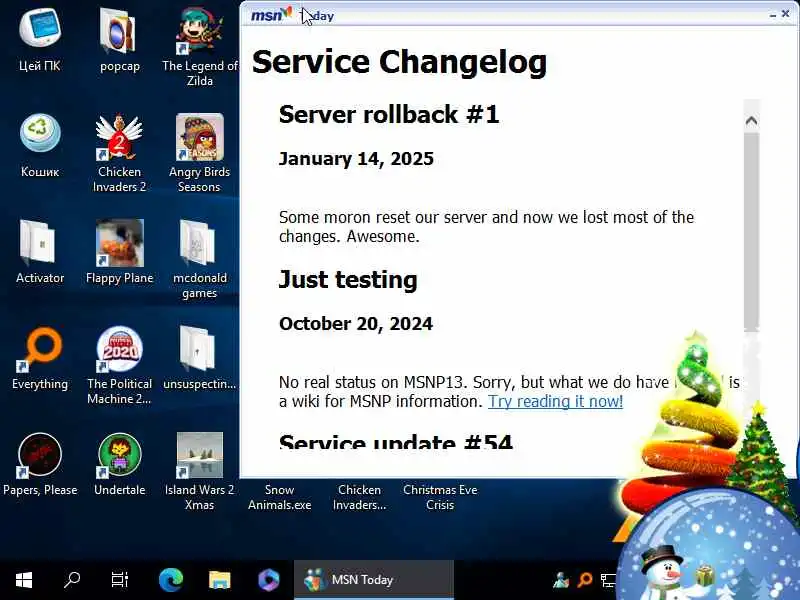Launch Microsoft Edge from taskbar

[170, 580]
